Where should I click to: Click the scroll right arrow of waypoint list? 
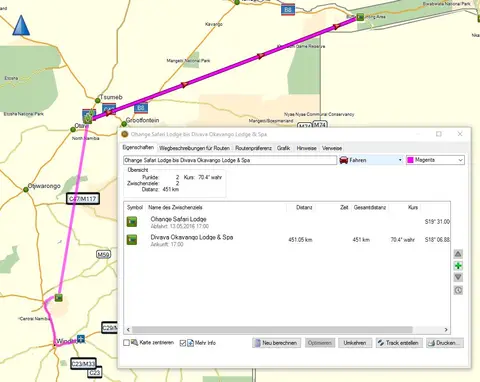446,330
